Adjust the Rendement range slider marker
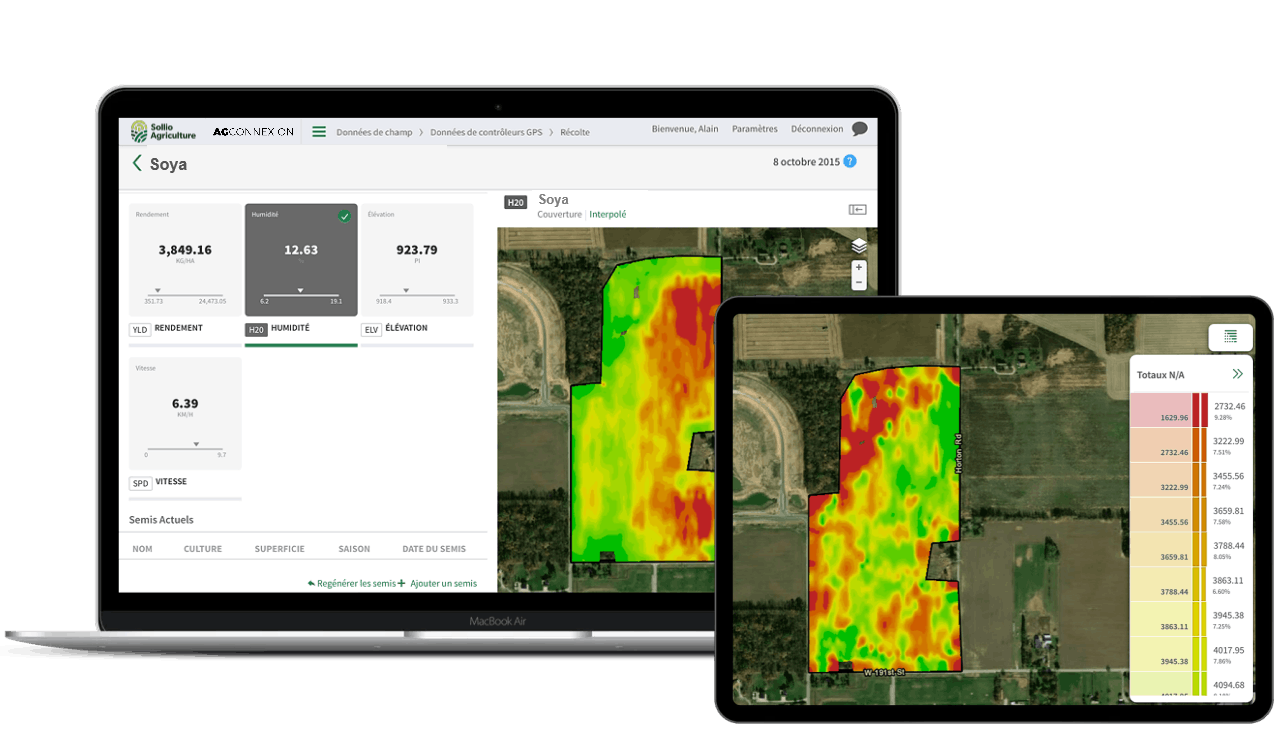This screenshot has width=1280, height=740. 158,291
